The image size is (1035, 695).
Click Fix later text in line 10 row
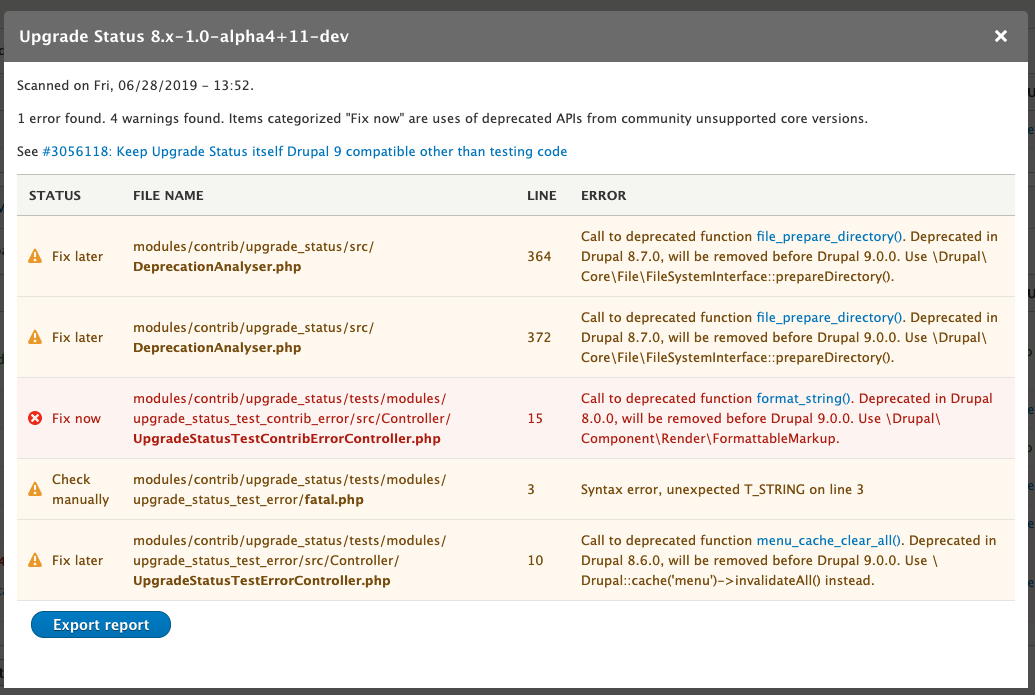click(x=78, y=560)
